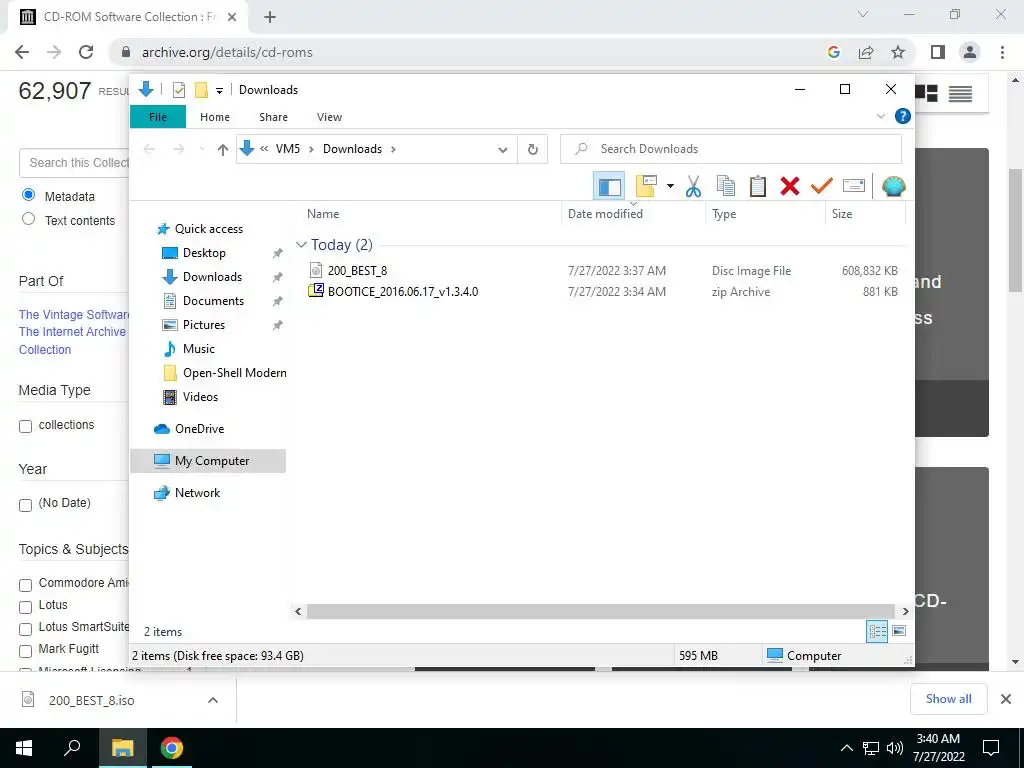Click Chrome's reload page icon
1024x768 pixels.
click(86, 52)
